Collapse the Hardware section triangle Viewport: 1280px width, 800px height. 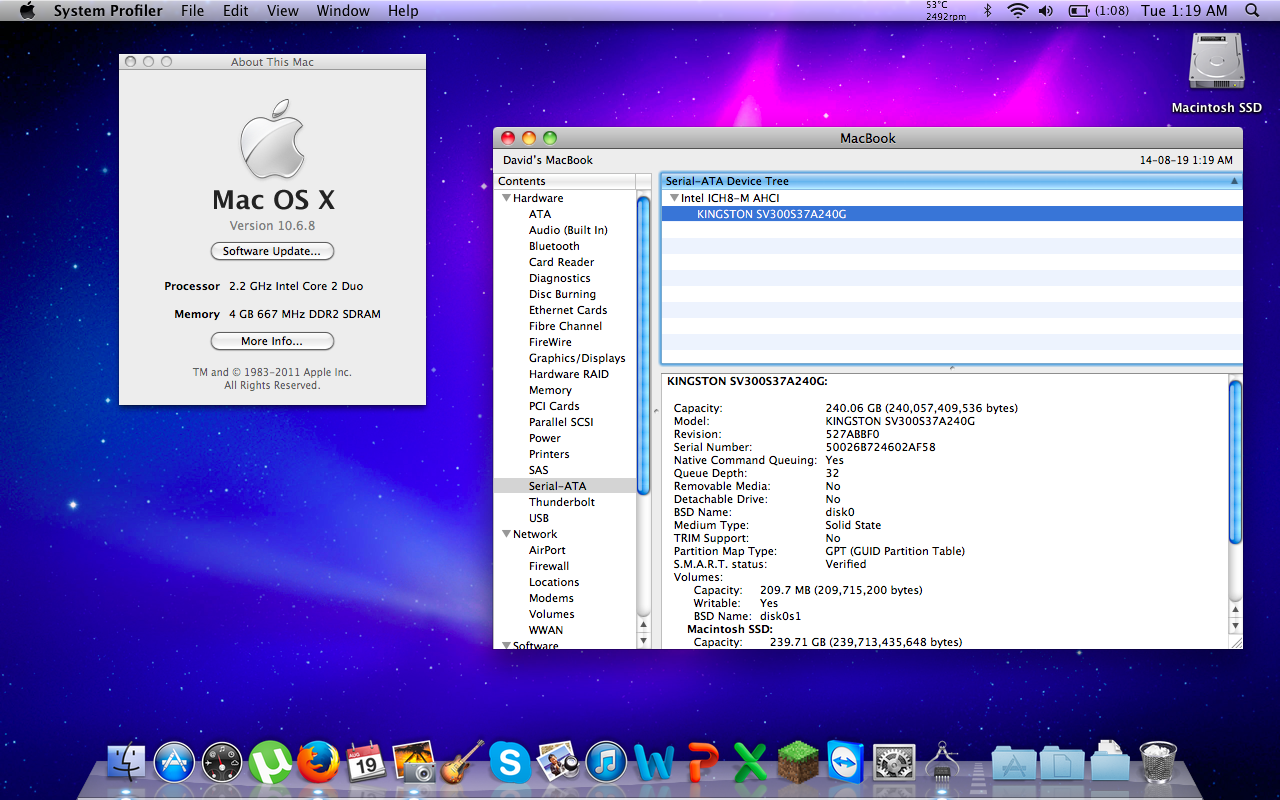505,198
